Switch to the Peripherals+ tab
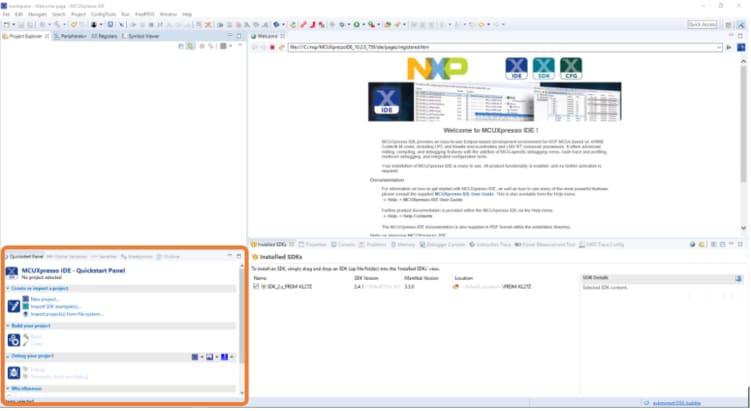The width and height of the screenshot is (751, 411). click(x=73, y=35)
